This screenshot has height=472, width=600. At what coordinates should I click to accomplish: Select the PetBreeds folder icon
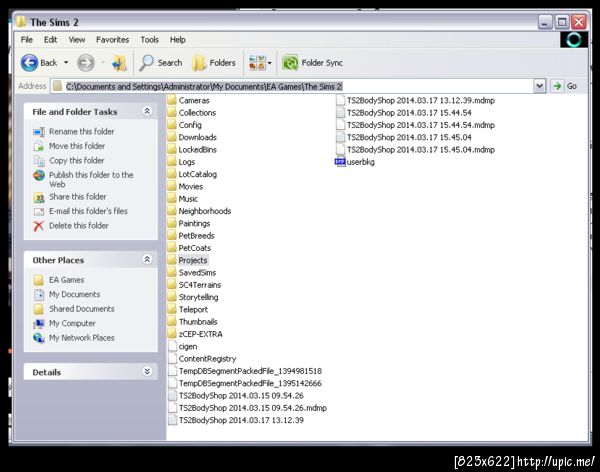tap(172, 235)
